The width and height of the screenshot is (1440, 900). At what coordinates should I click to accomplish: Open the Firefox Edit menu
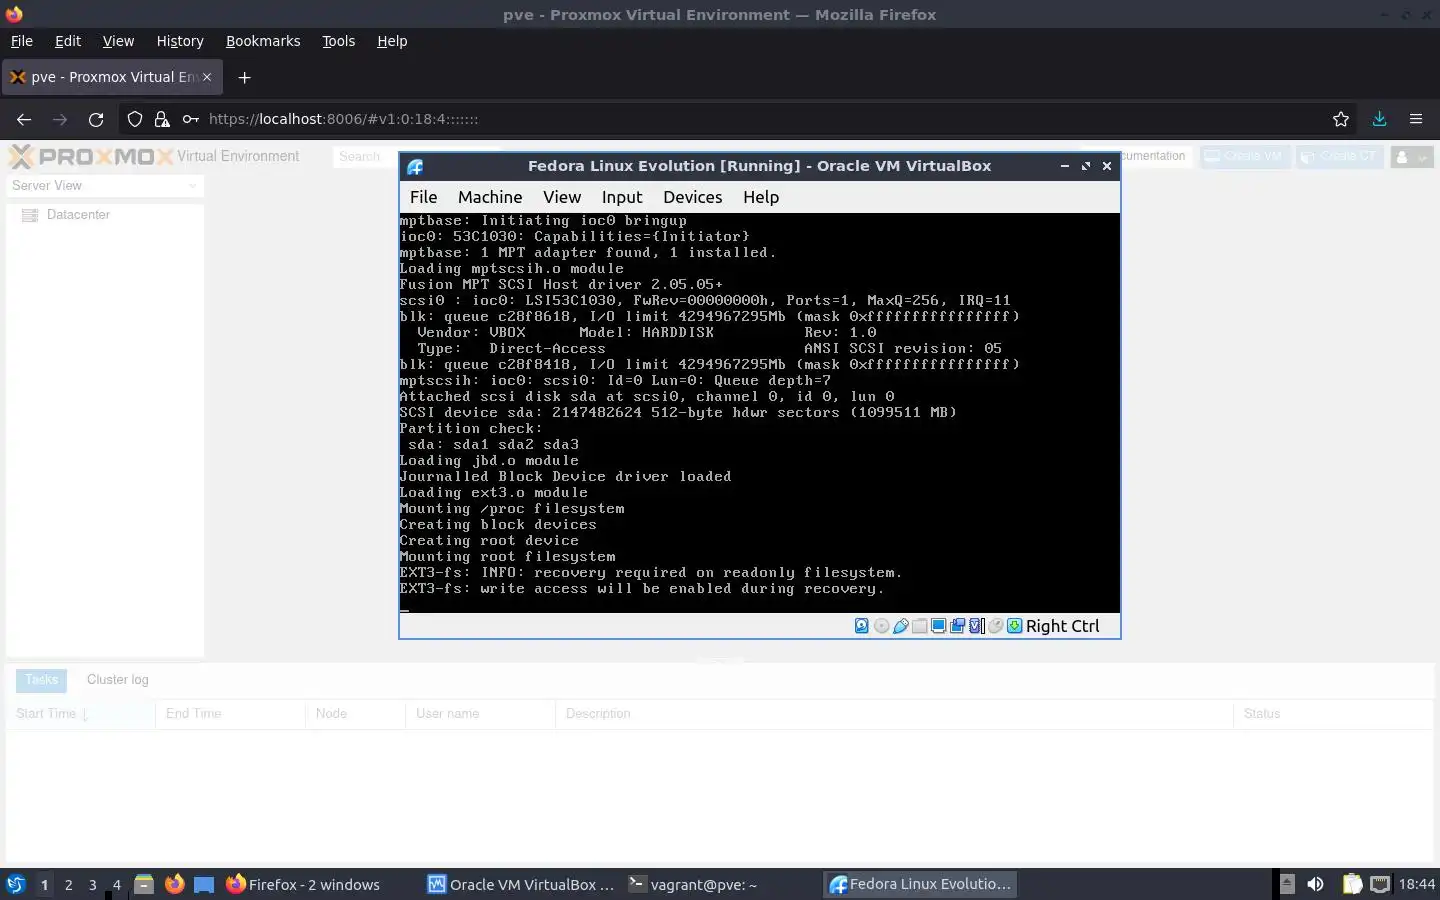pos(68,41)
